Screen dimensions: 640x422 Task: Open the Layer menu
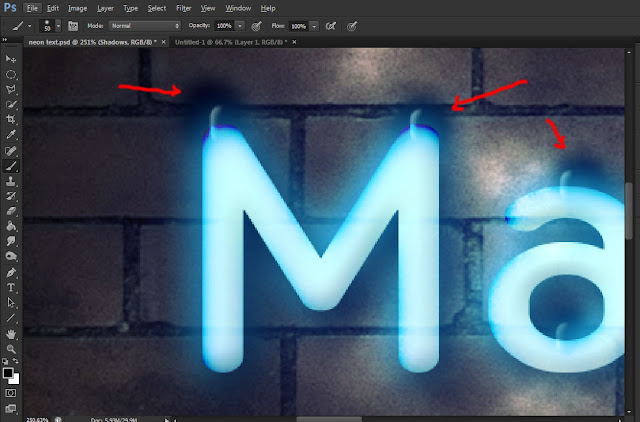105,8
